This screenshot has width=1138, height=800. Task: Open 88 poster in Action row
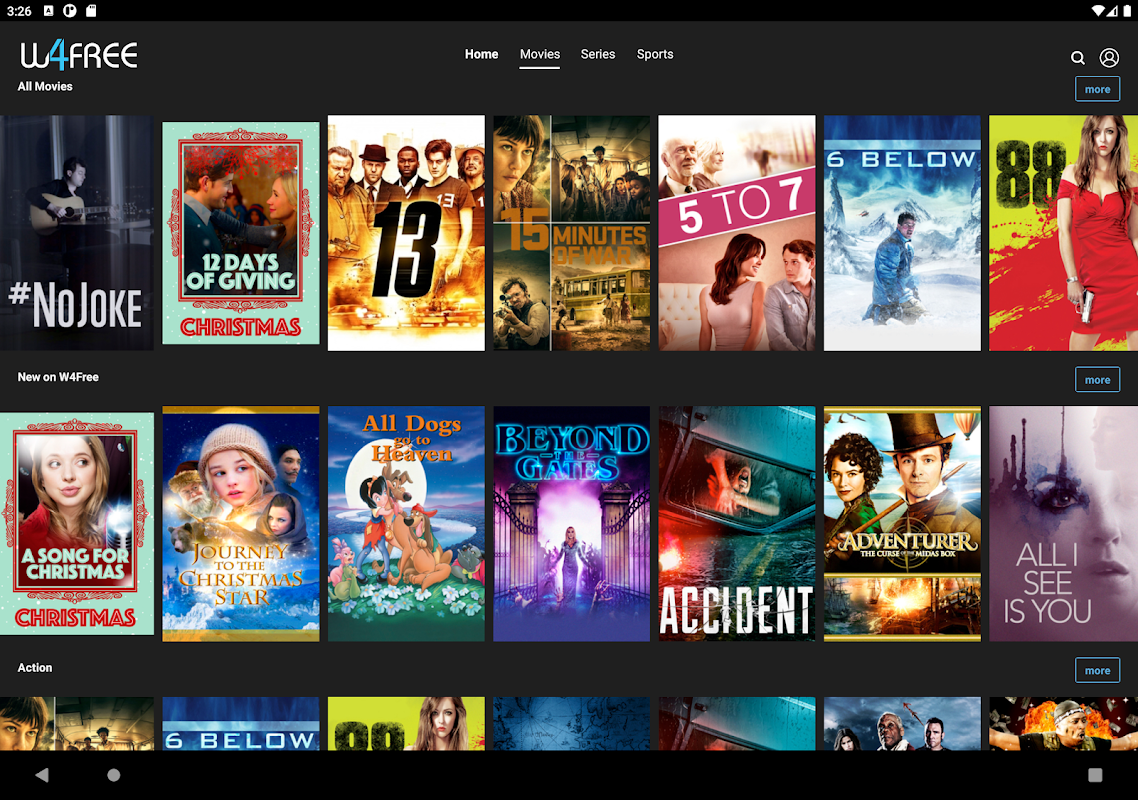pos(406,724)
